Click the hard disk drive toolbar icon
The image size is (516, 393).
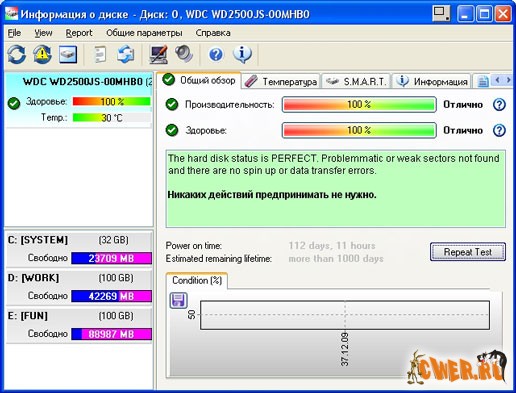[x=68, y=54]
